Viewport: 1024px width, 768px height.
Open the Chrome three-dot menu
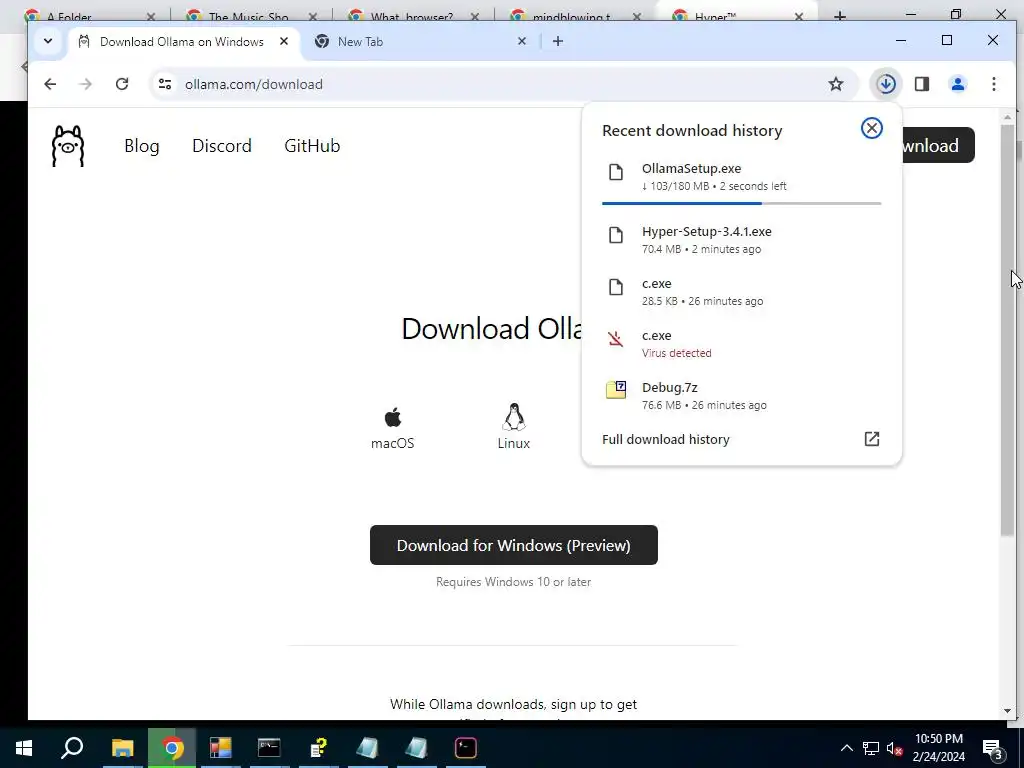pyautogui.click(x=993, y=84)
